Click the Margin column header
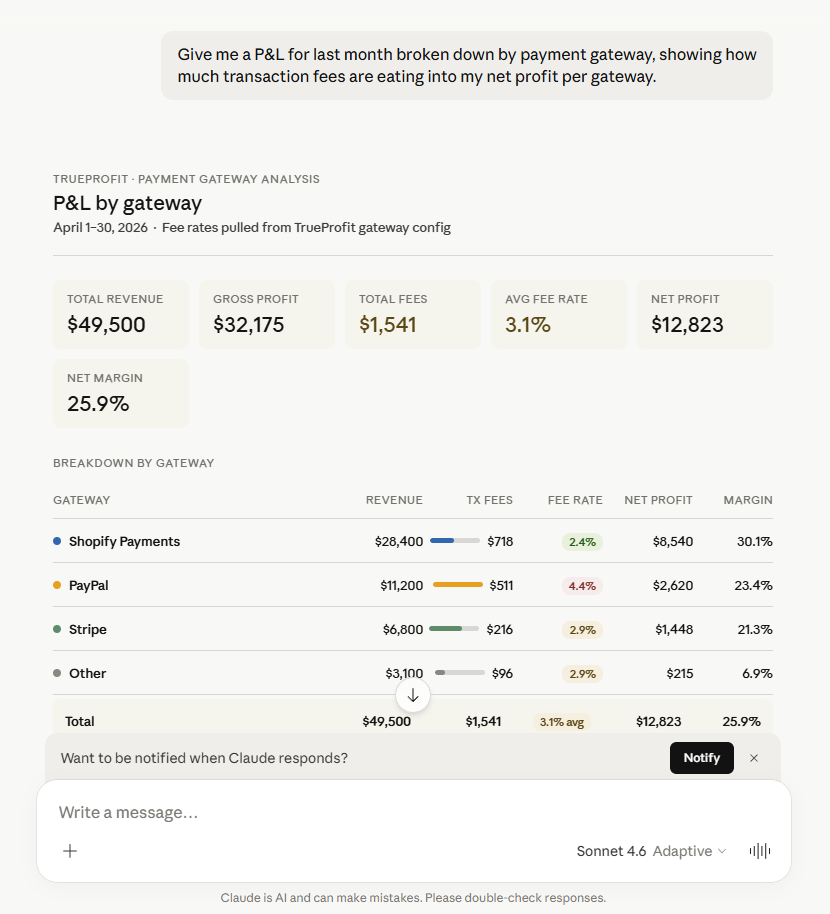This screenshot has width=830, height=914. click(748, 500)
